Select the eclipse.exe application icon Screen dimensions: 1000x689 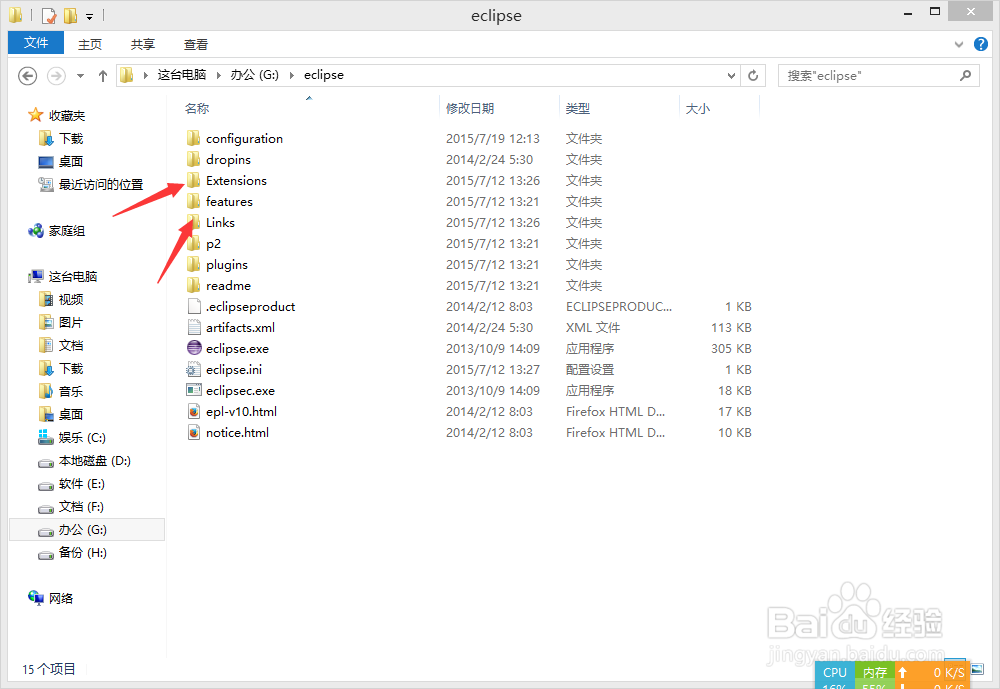(x=194, y=348)
